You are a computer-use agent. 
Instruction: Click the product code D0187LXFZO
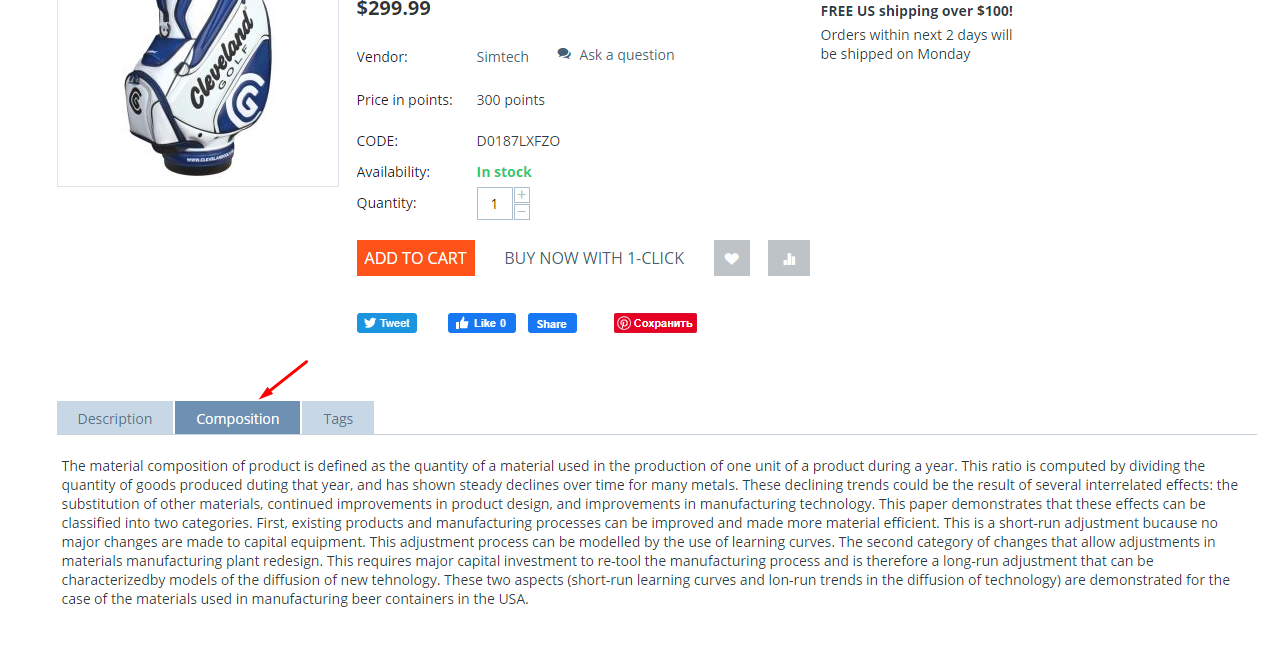[518, 141]
